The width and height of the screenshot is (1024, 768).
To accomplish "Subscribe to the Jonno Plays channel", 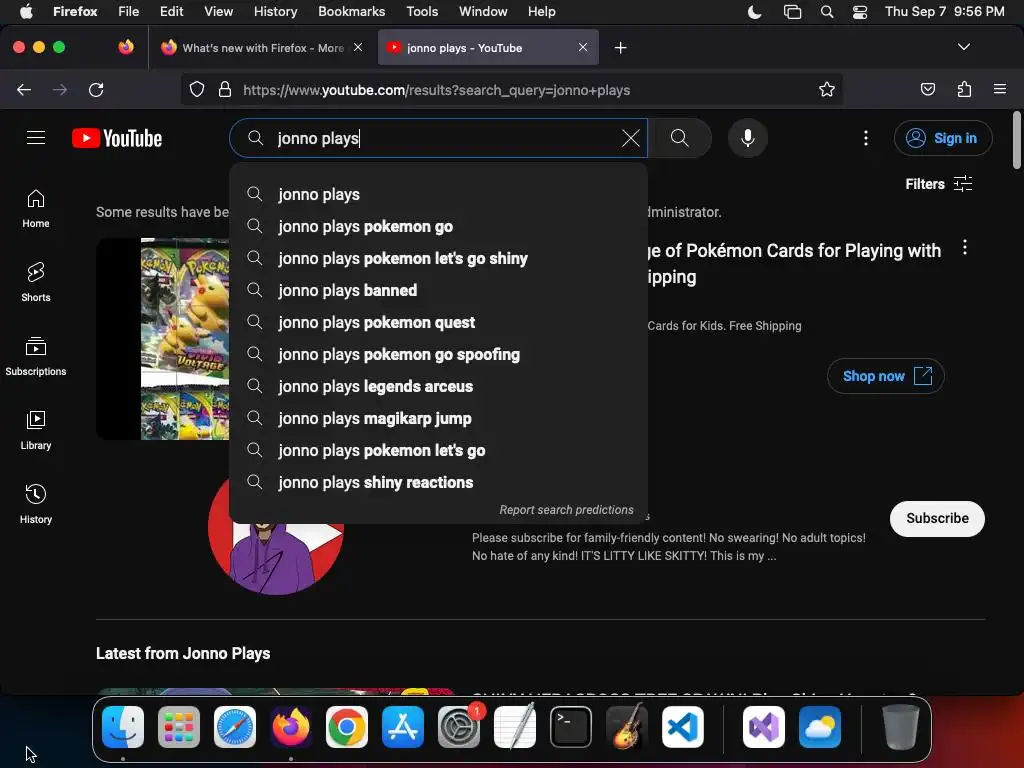I will coord(937,519).
